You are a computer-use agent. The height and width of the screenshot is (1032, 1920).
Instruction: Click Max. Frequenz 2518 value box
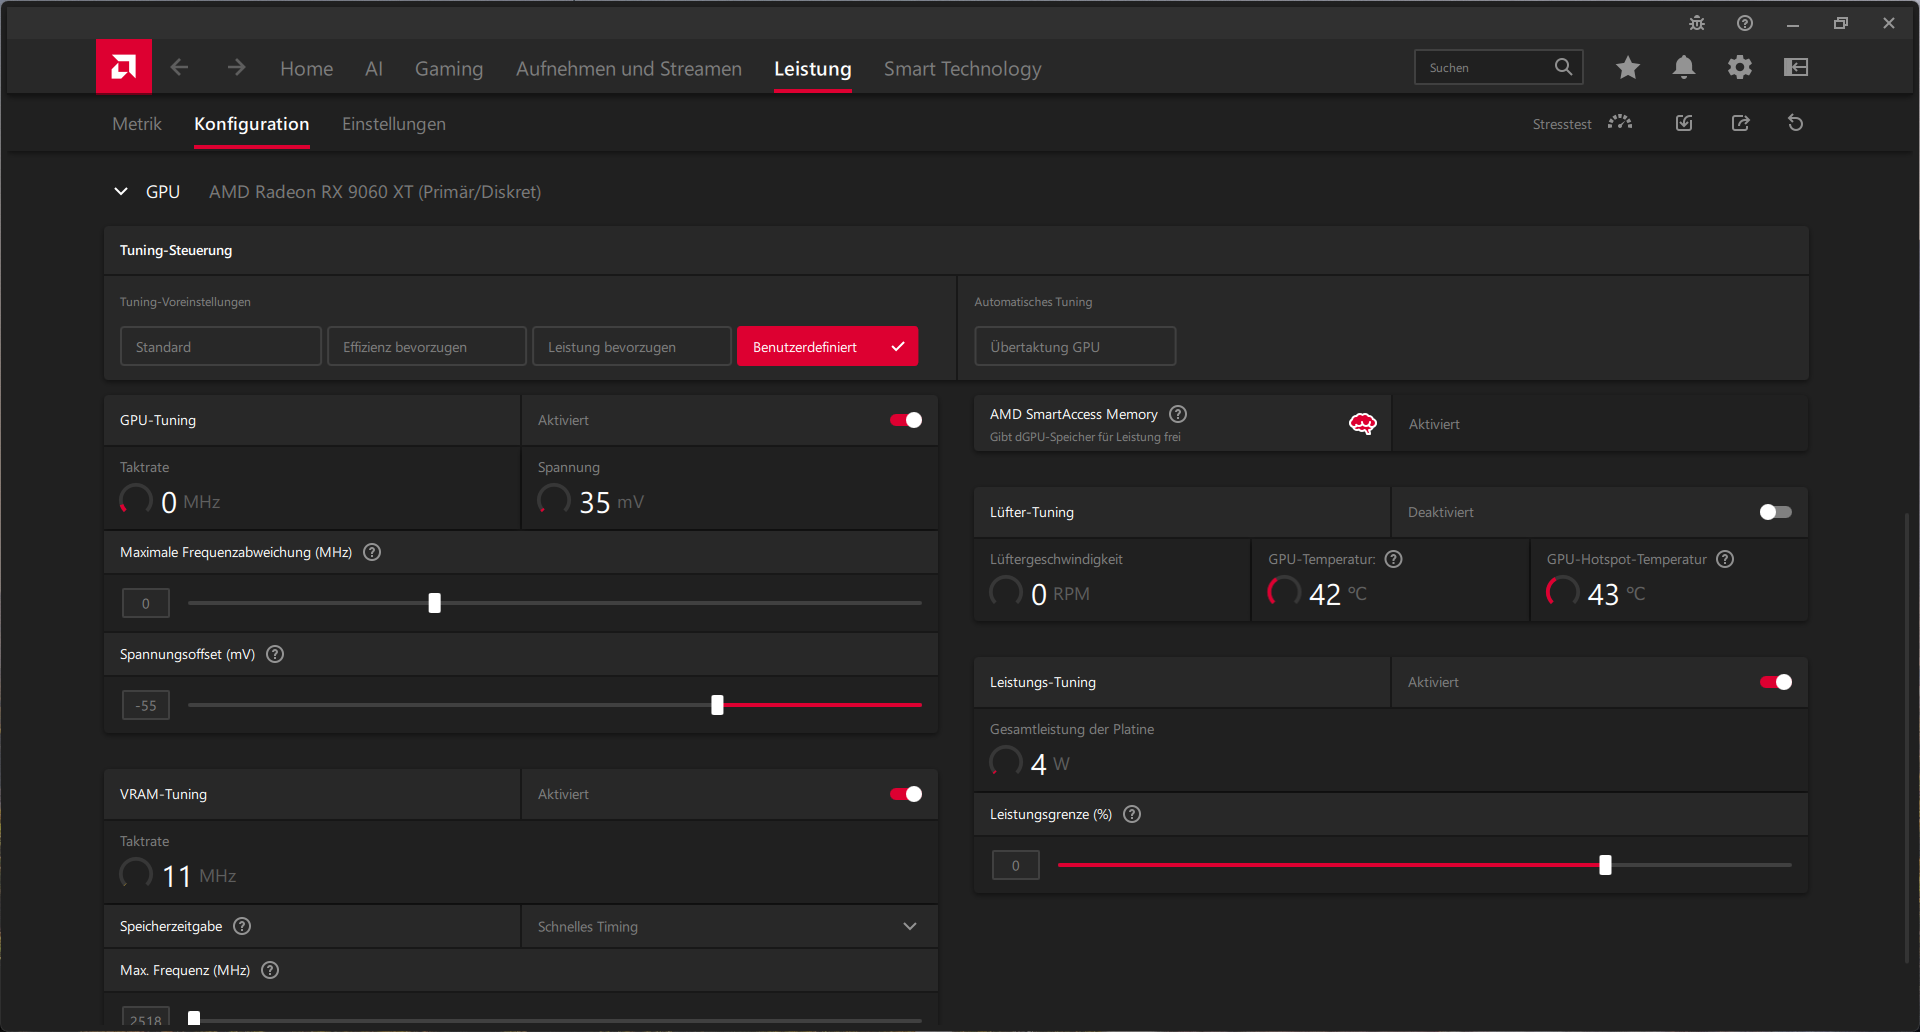coord(146,1018)
